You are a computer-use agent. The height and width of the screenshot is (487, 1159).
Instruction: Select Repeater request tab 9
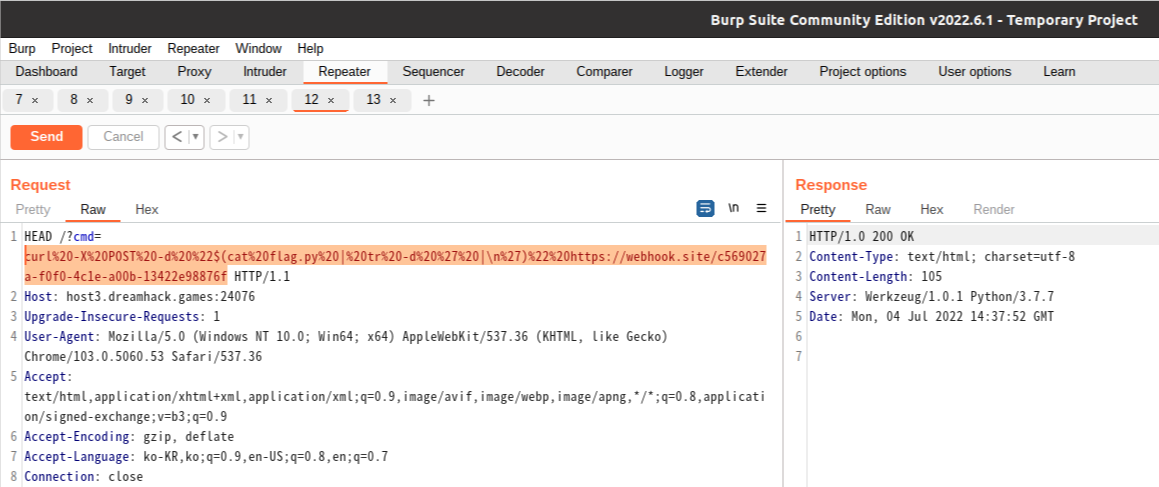129,100
